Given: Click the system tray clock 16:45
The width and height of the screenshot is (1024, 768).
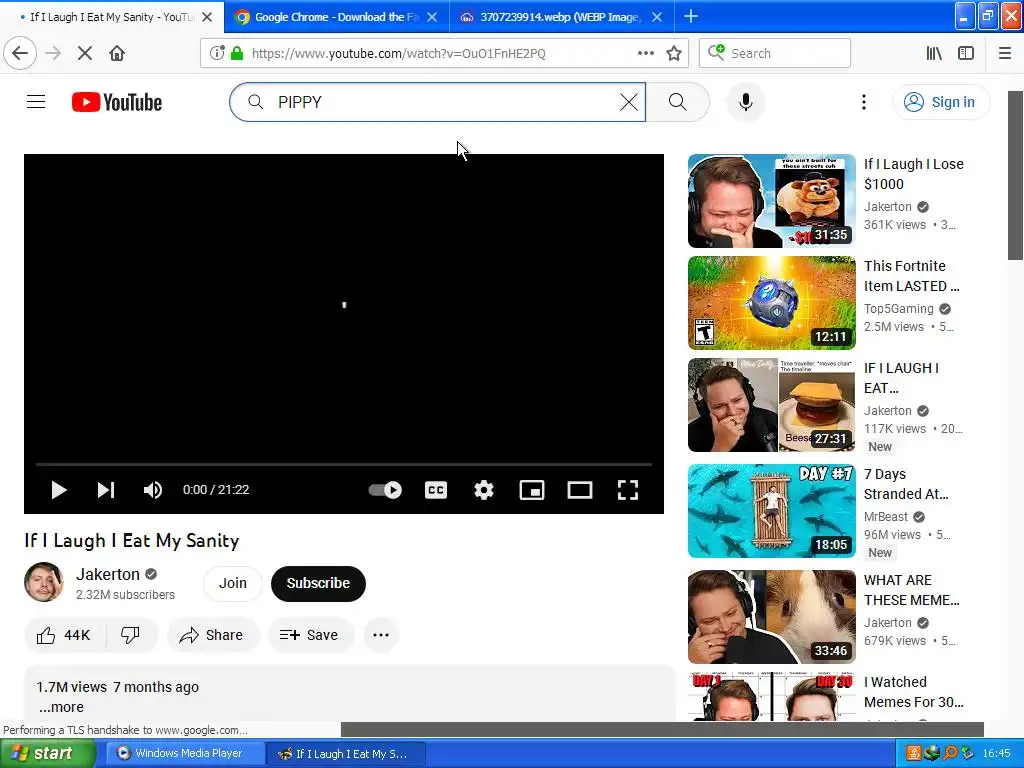Looking at the screenshot, I should click(x=997, y=754).
